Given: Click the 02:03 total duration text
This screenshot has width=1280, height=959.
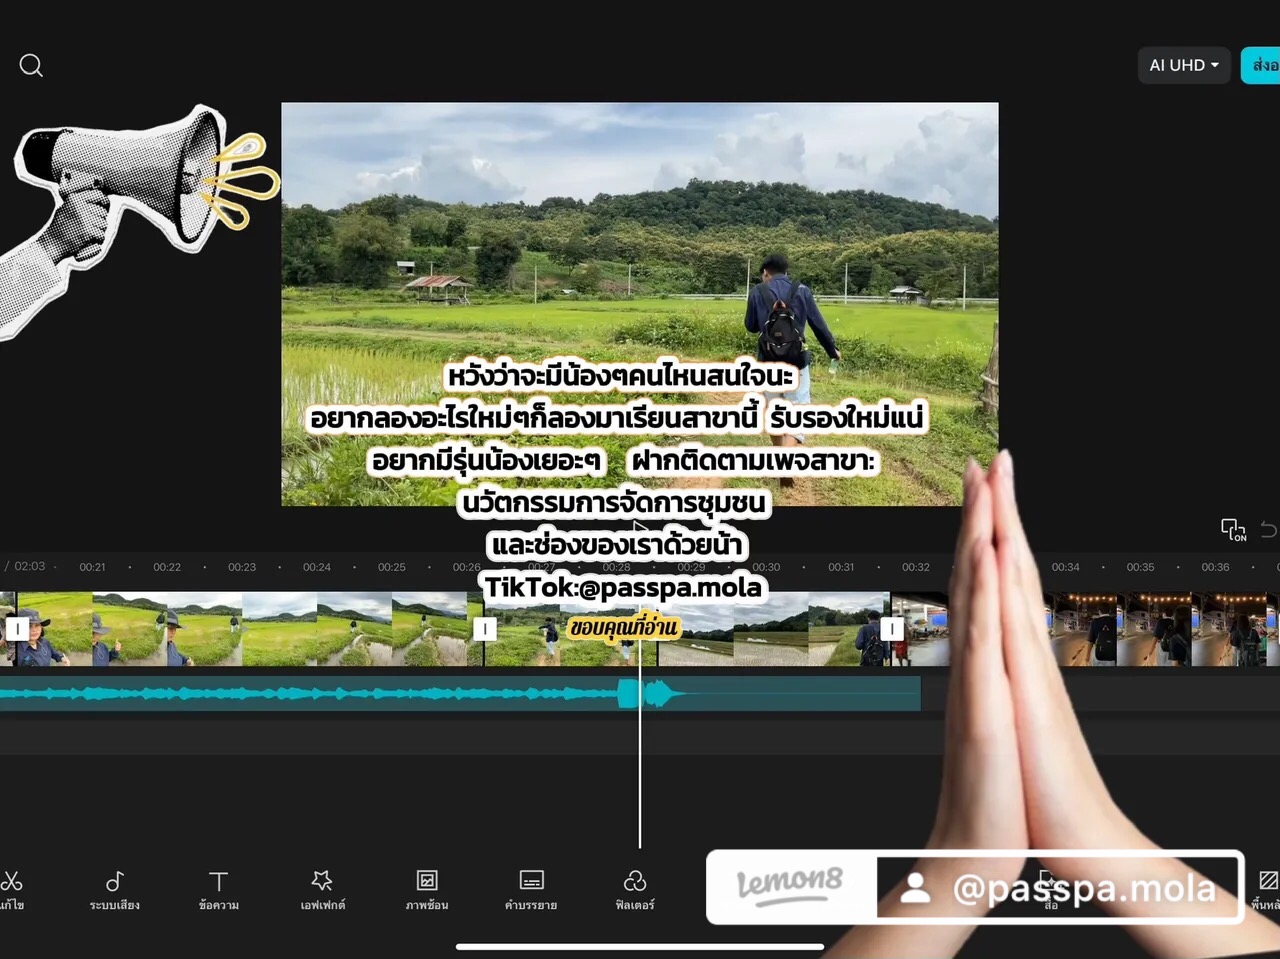Looking at the screenshot, I should (29, 566).
